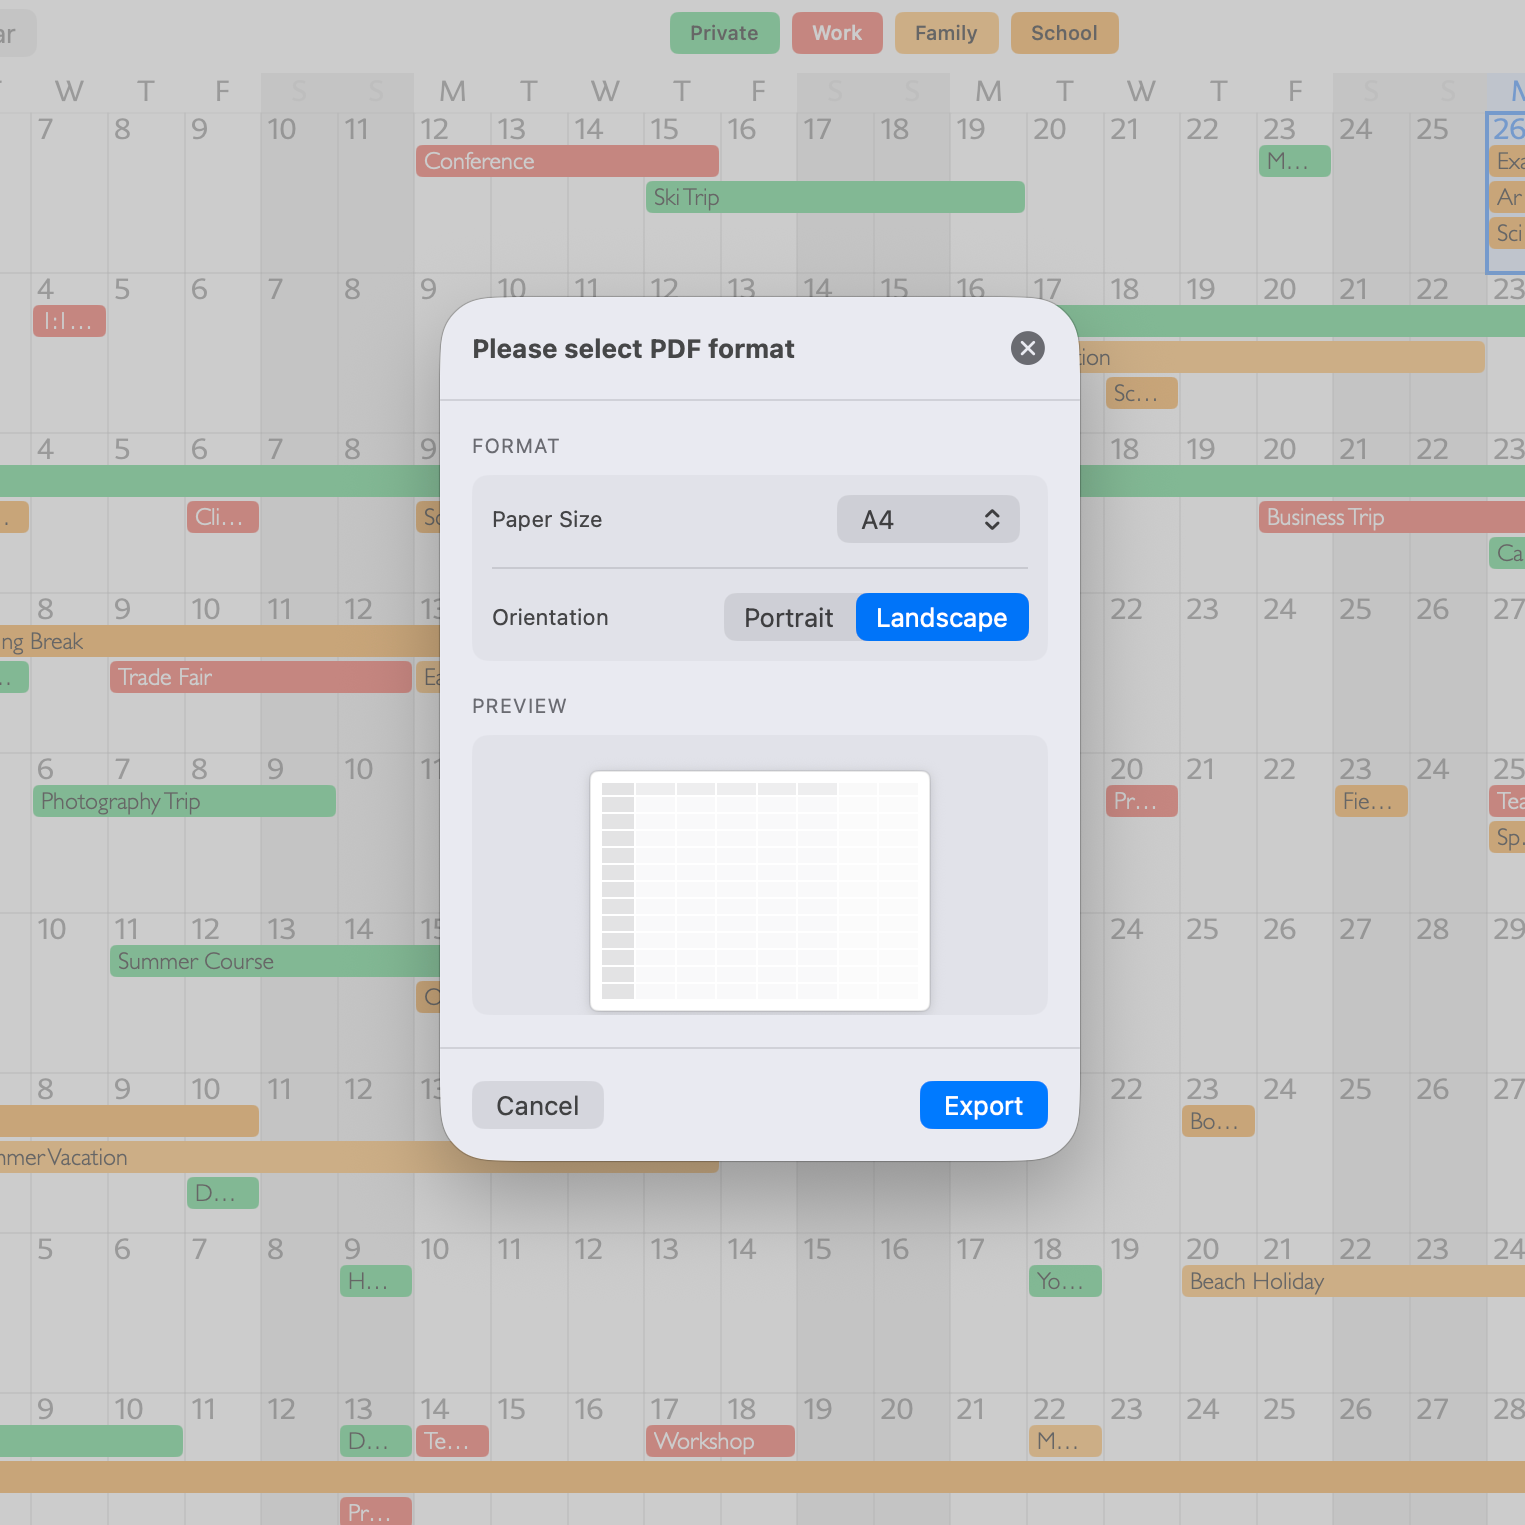Open the Photography Trip event
The width and height of the screenshot is (1525, 1525).
point(184,801)
